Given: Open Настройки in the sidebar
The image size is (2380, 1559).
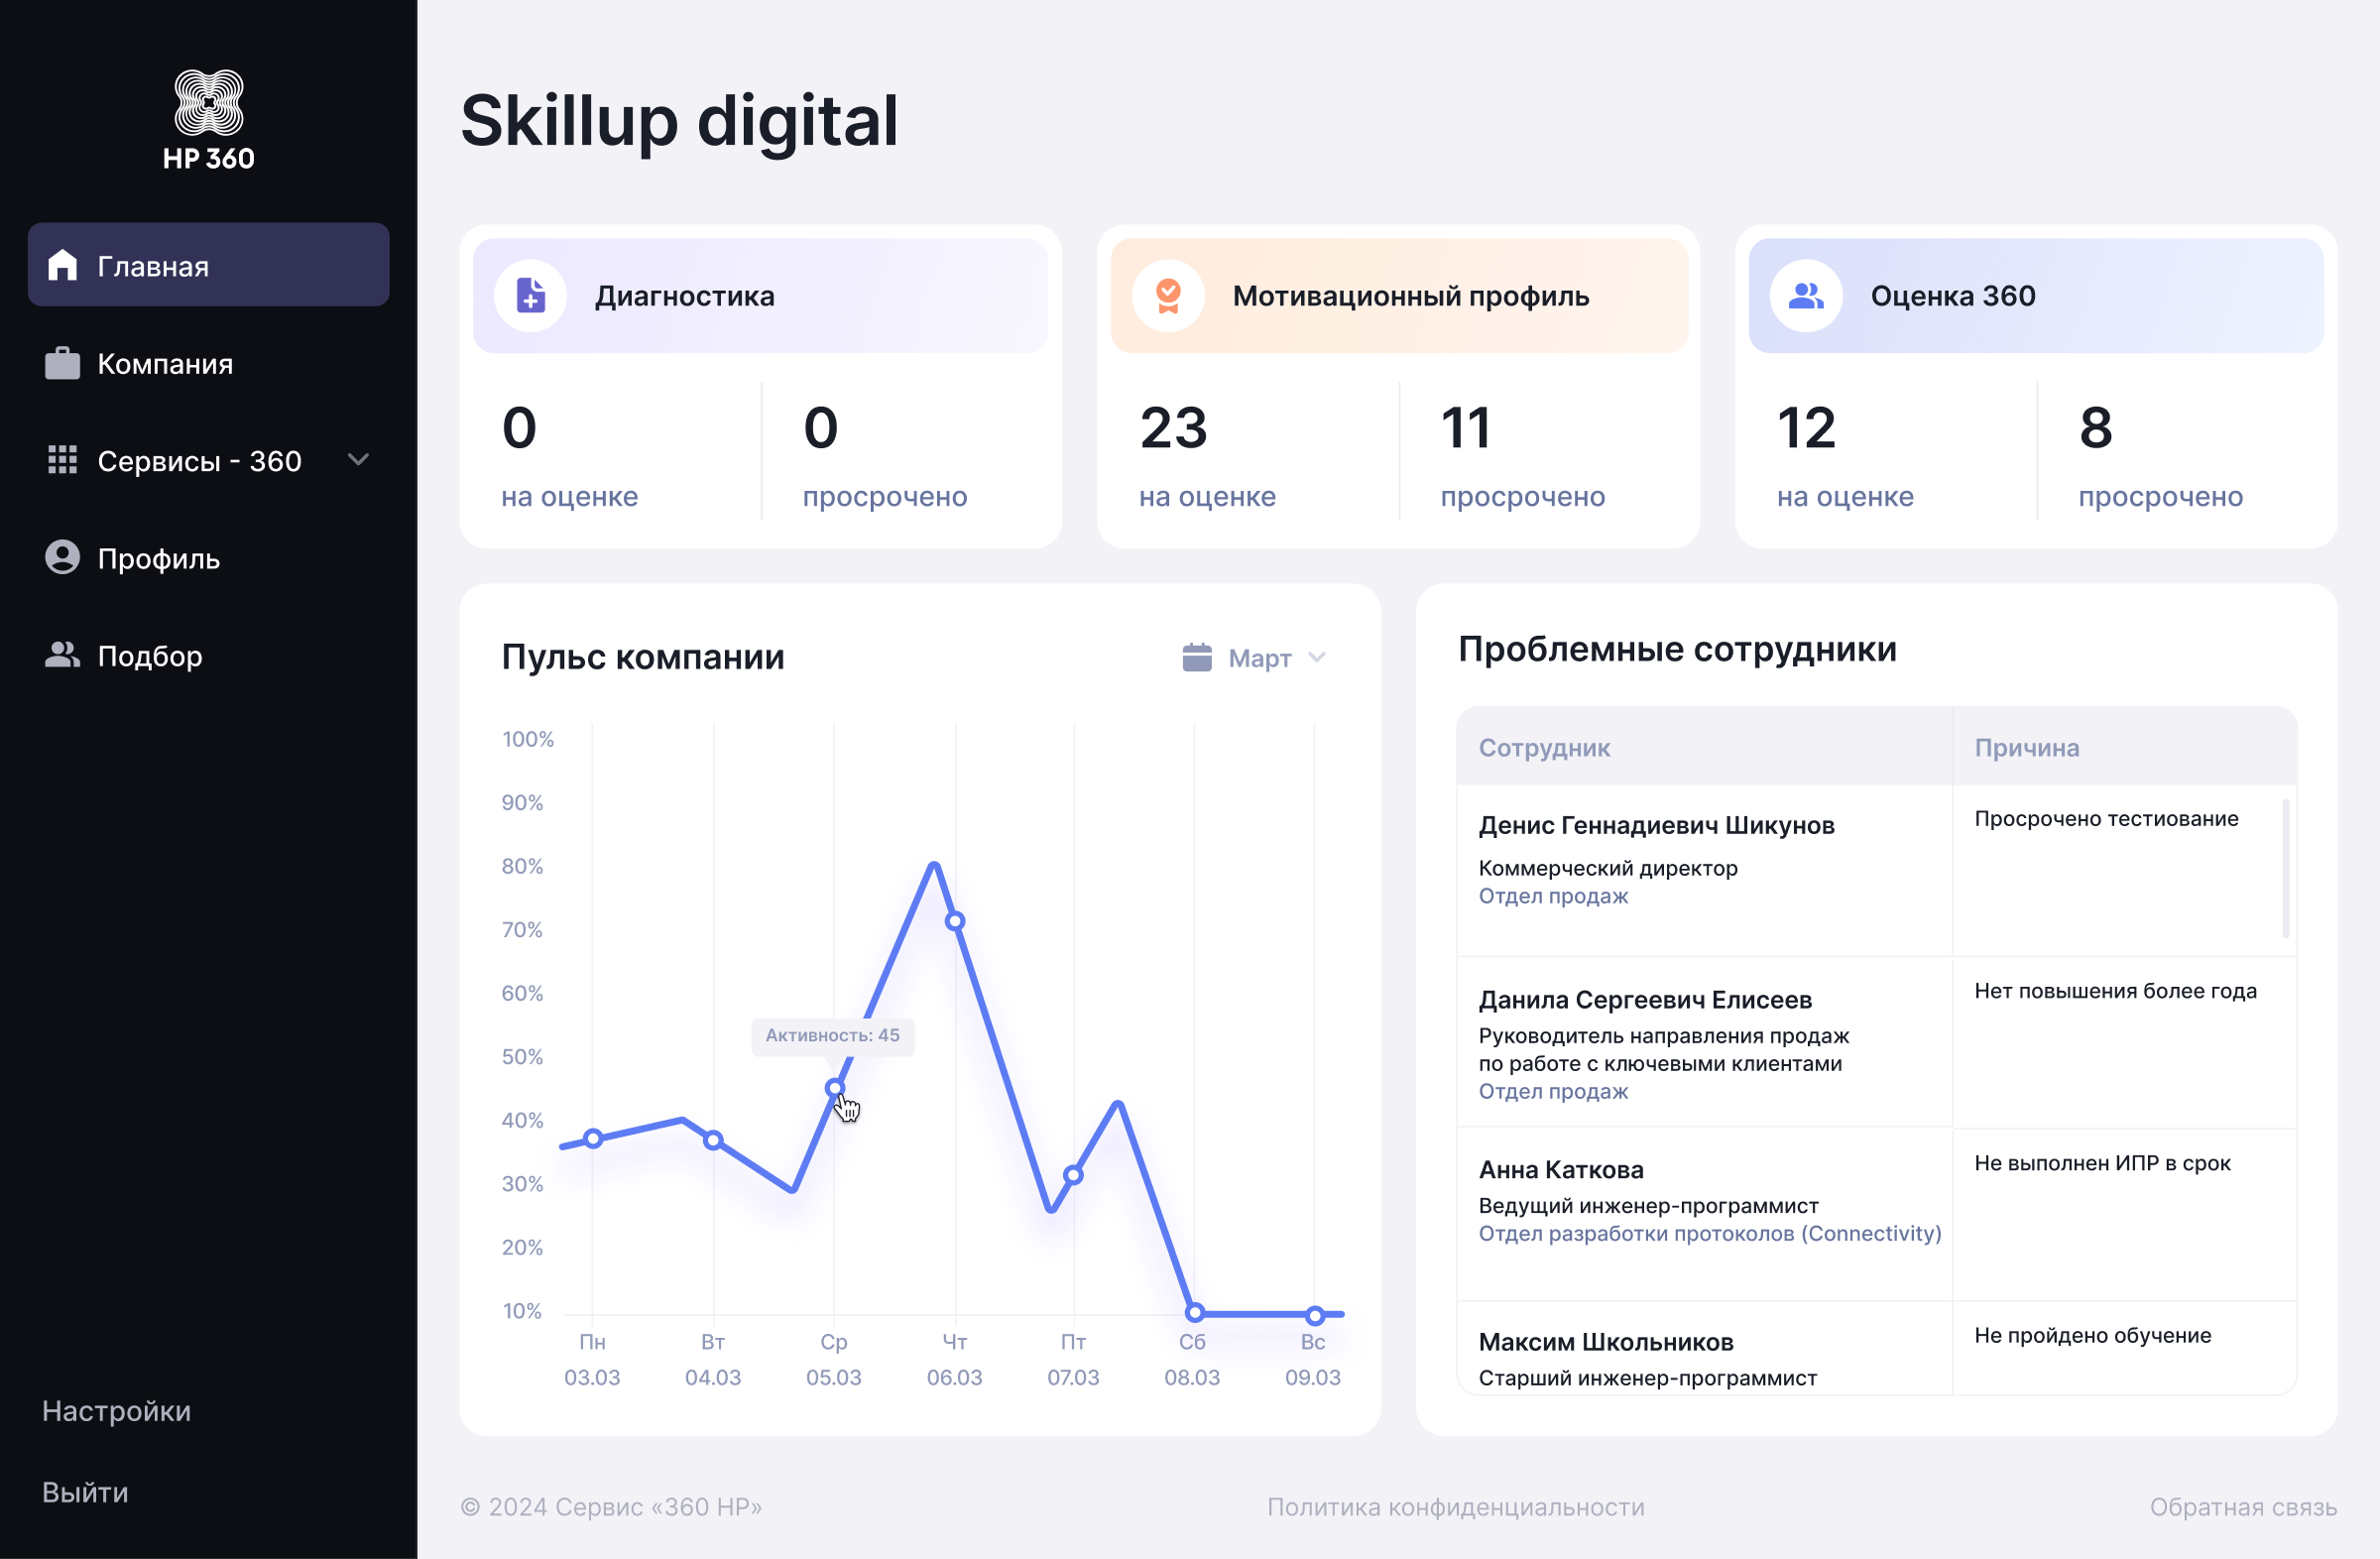Looking at the screenshot, I should 116,1410.
